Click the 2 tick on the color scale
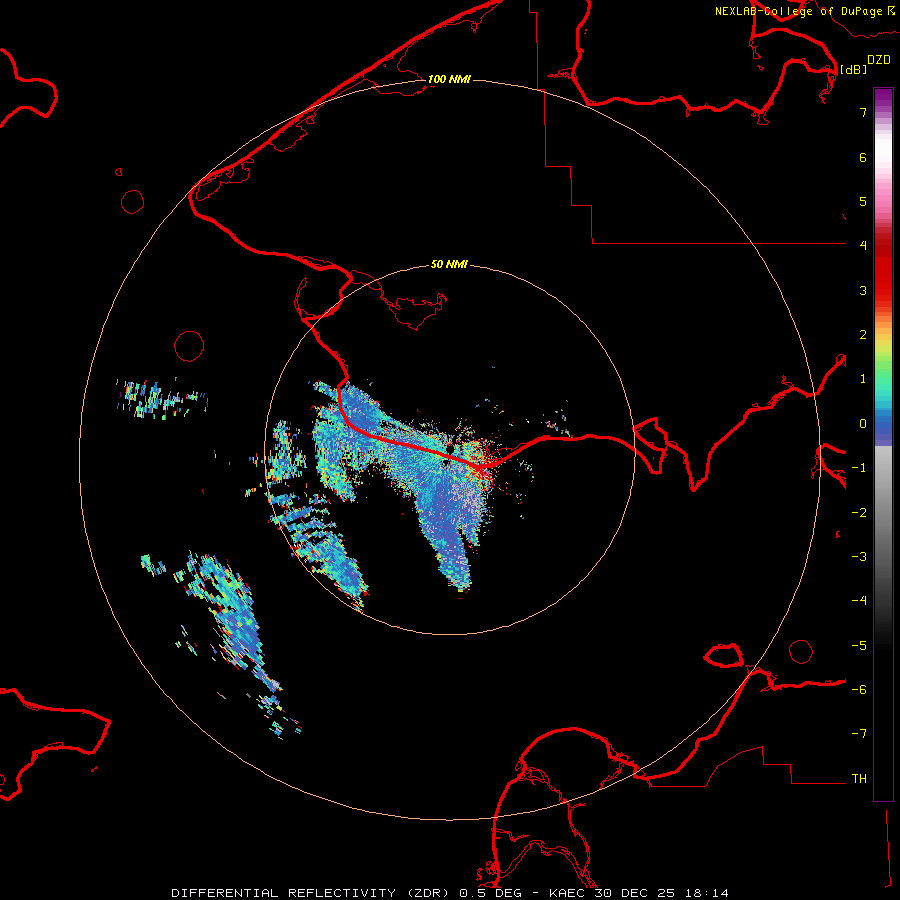900x900 pixels. (863, 335)
